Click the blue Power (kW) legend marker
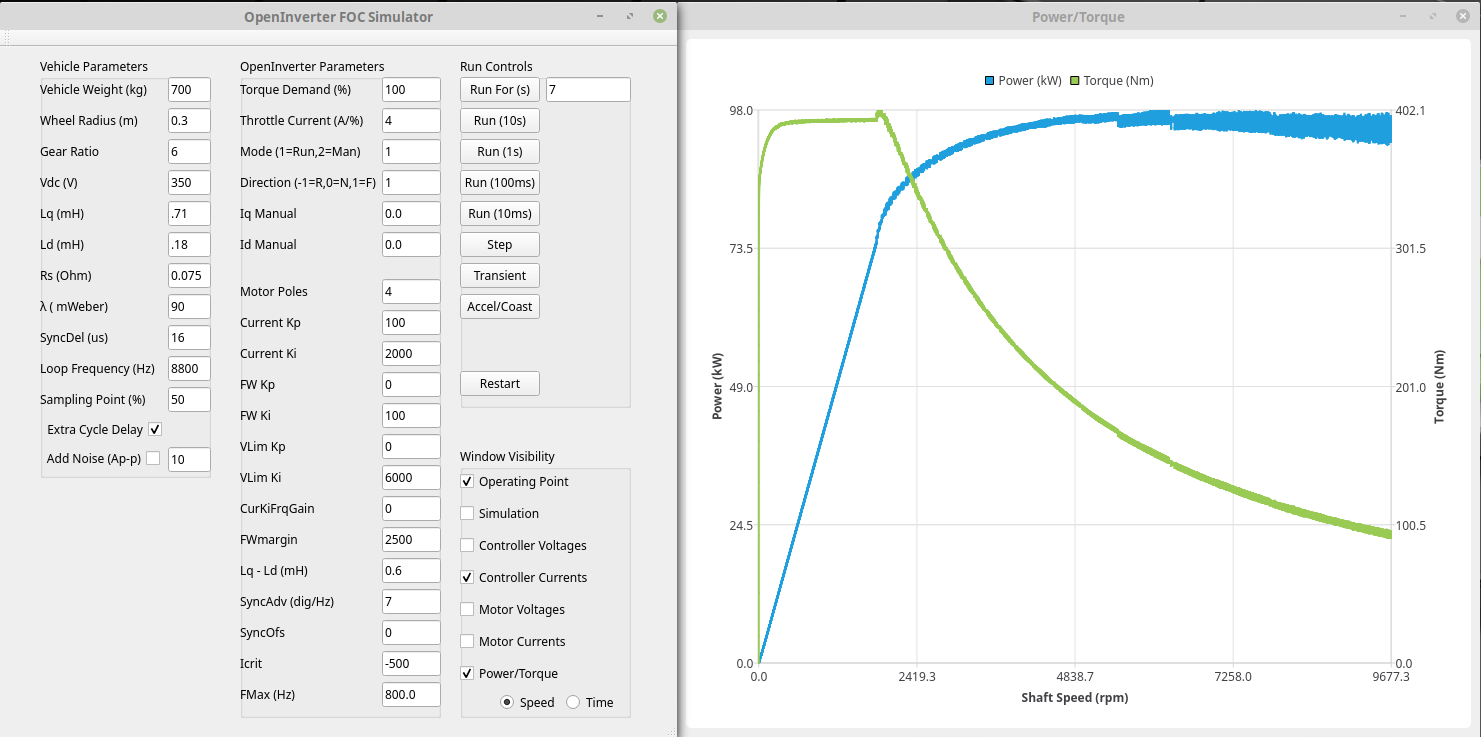 coord(990,81)
